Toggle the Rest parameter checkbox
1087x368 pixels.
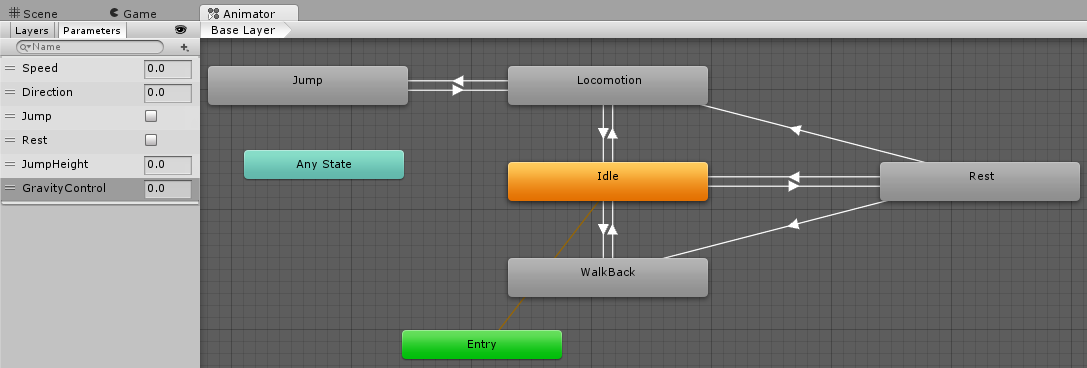pos(150,140)
